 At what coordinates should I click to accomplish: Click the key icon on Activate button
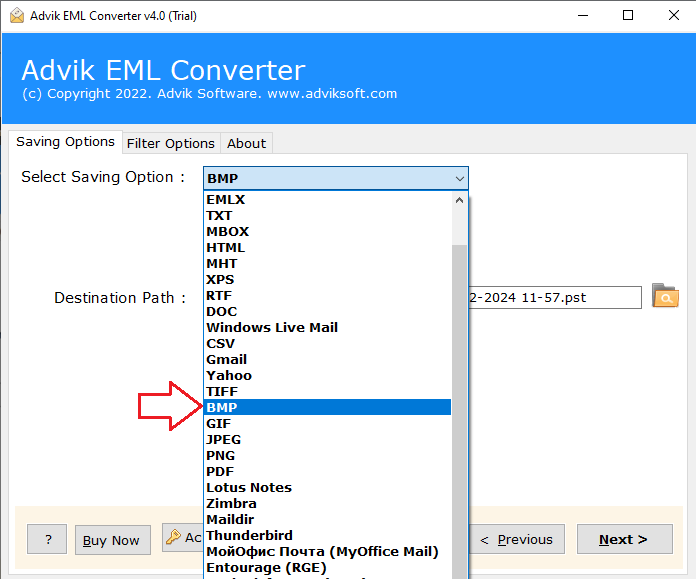click(173, 537)
